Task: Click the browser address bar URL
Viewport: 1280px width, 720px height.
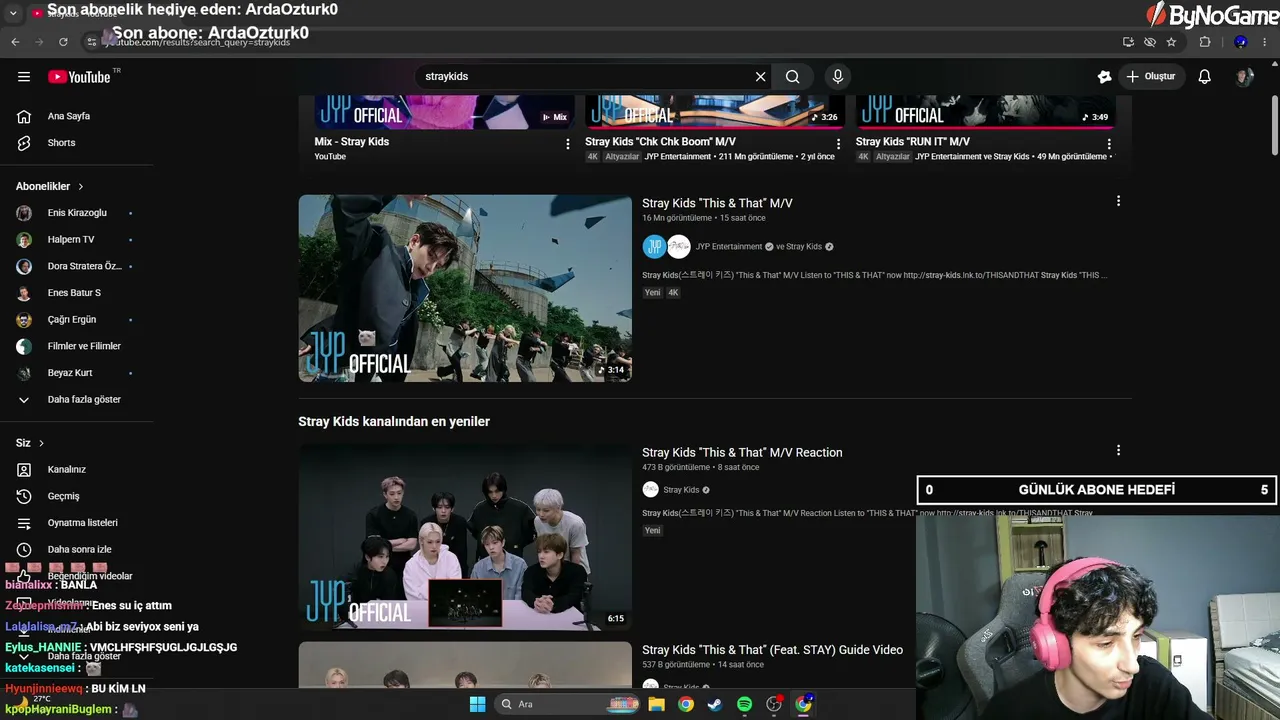Action: point(197,42)
